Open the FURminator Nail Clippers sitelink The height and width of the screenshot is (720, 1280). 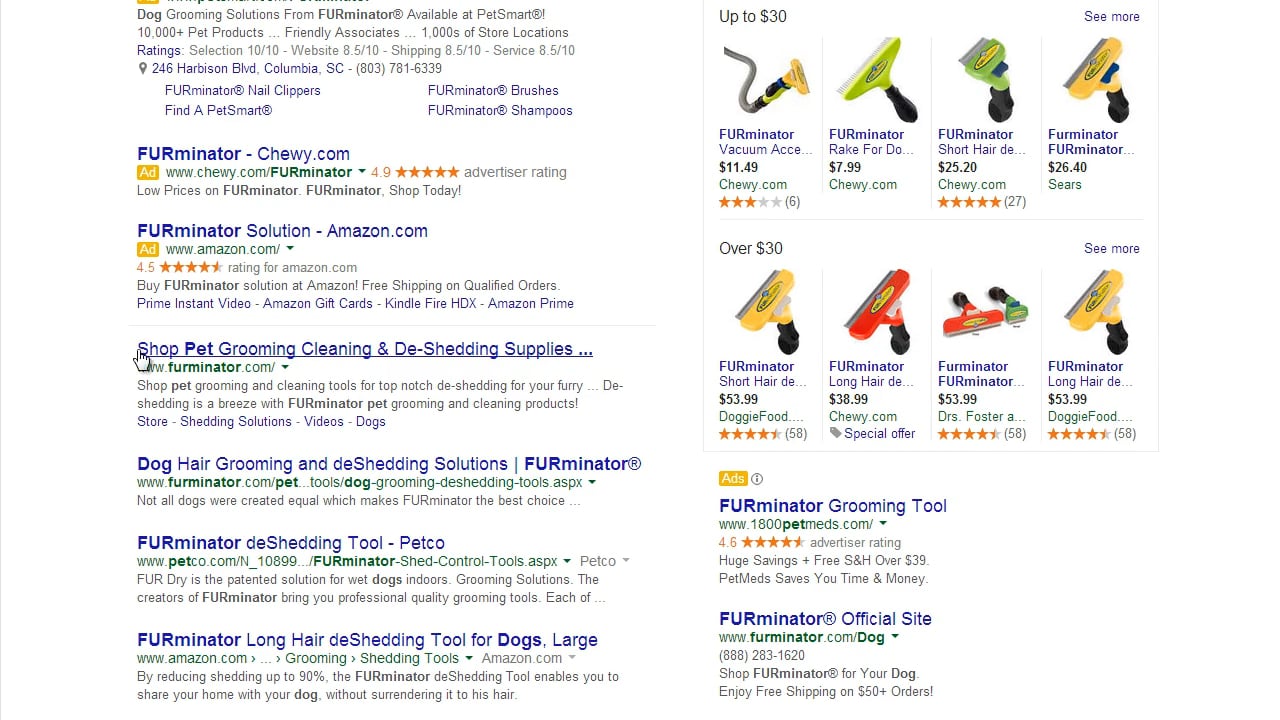(x=242, y=90)
